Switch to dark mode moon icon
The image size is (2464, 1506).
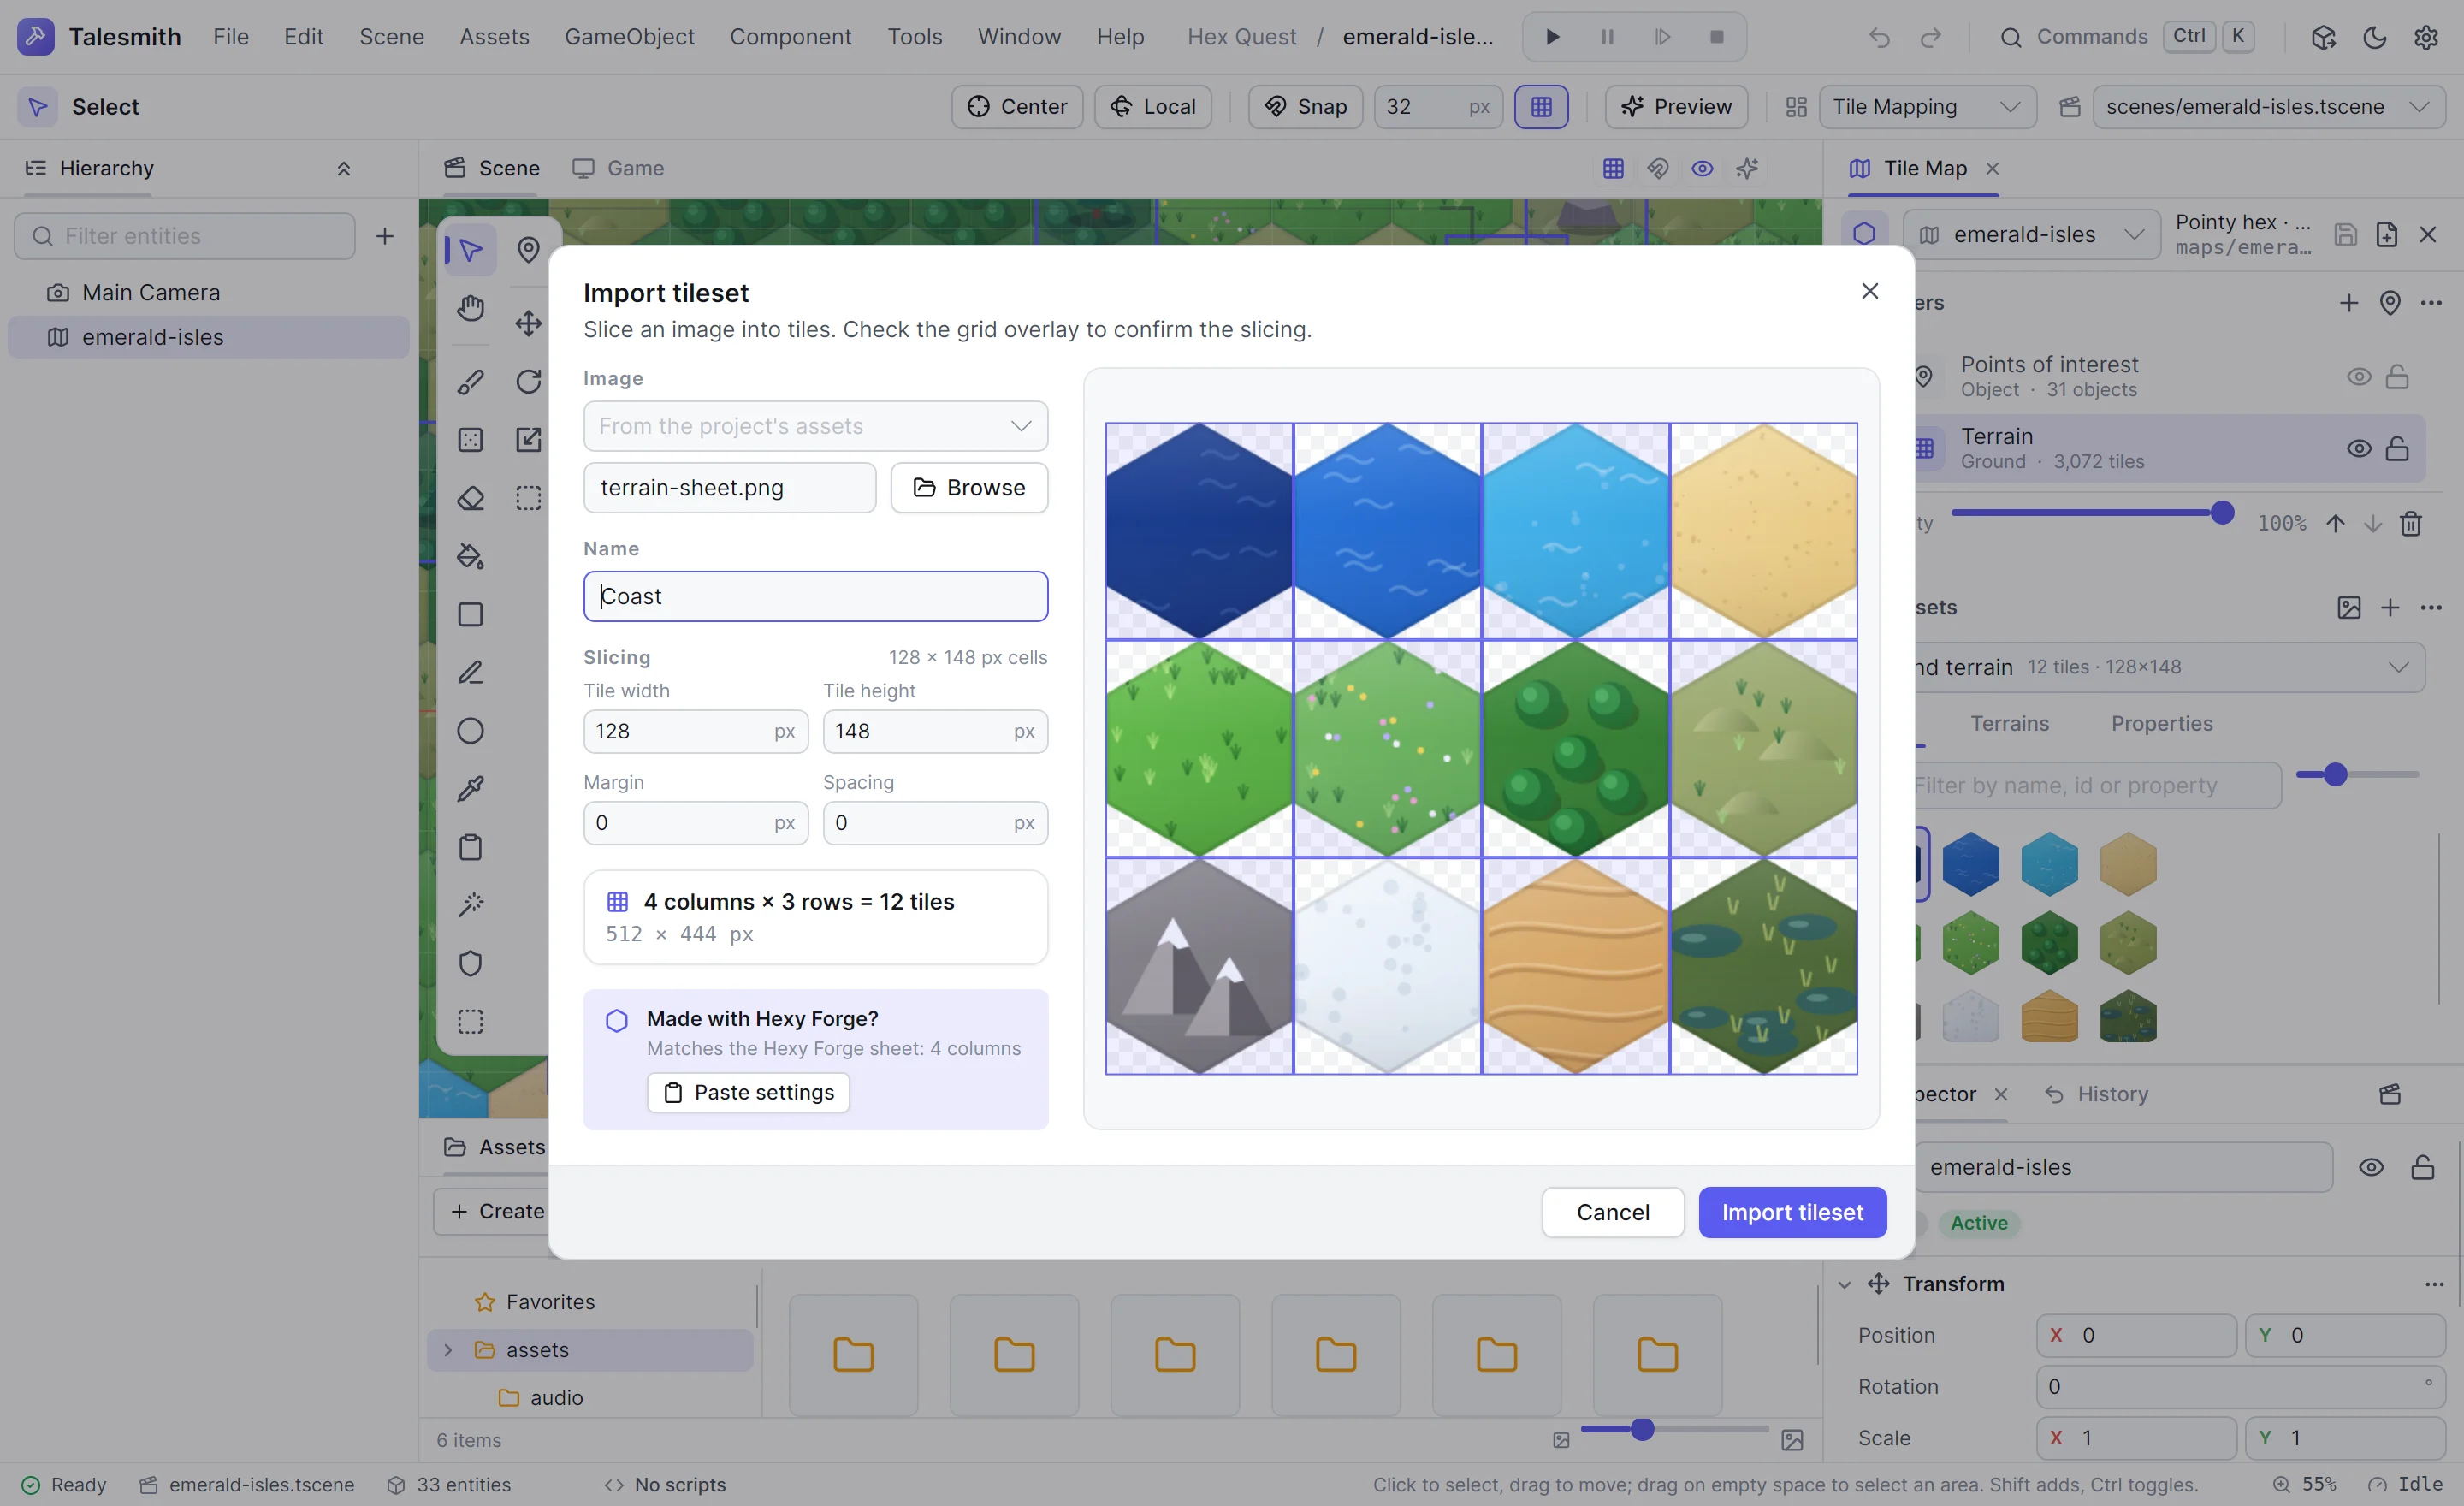[x=2374, y=37]
